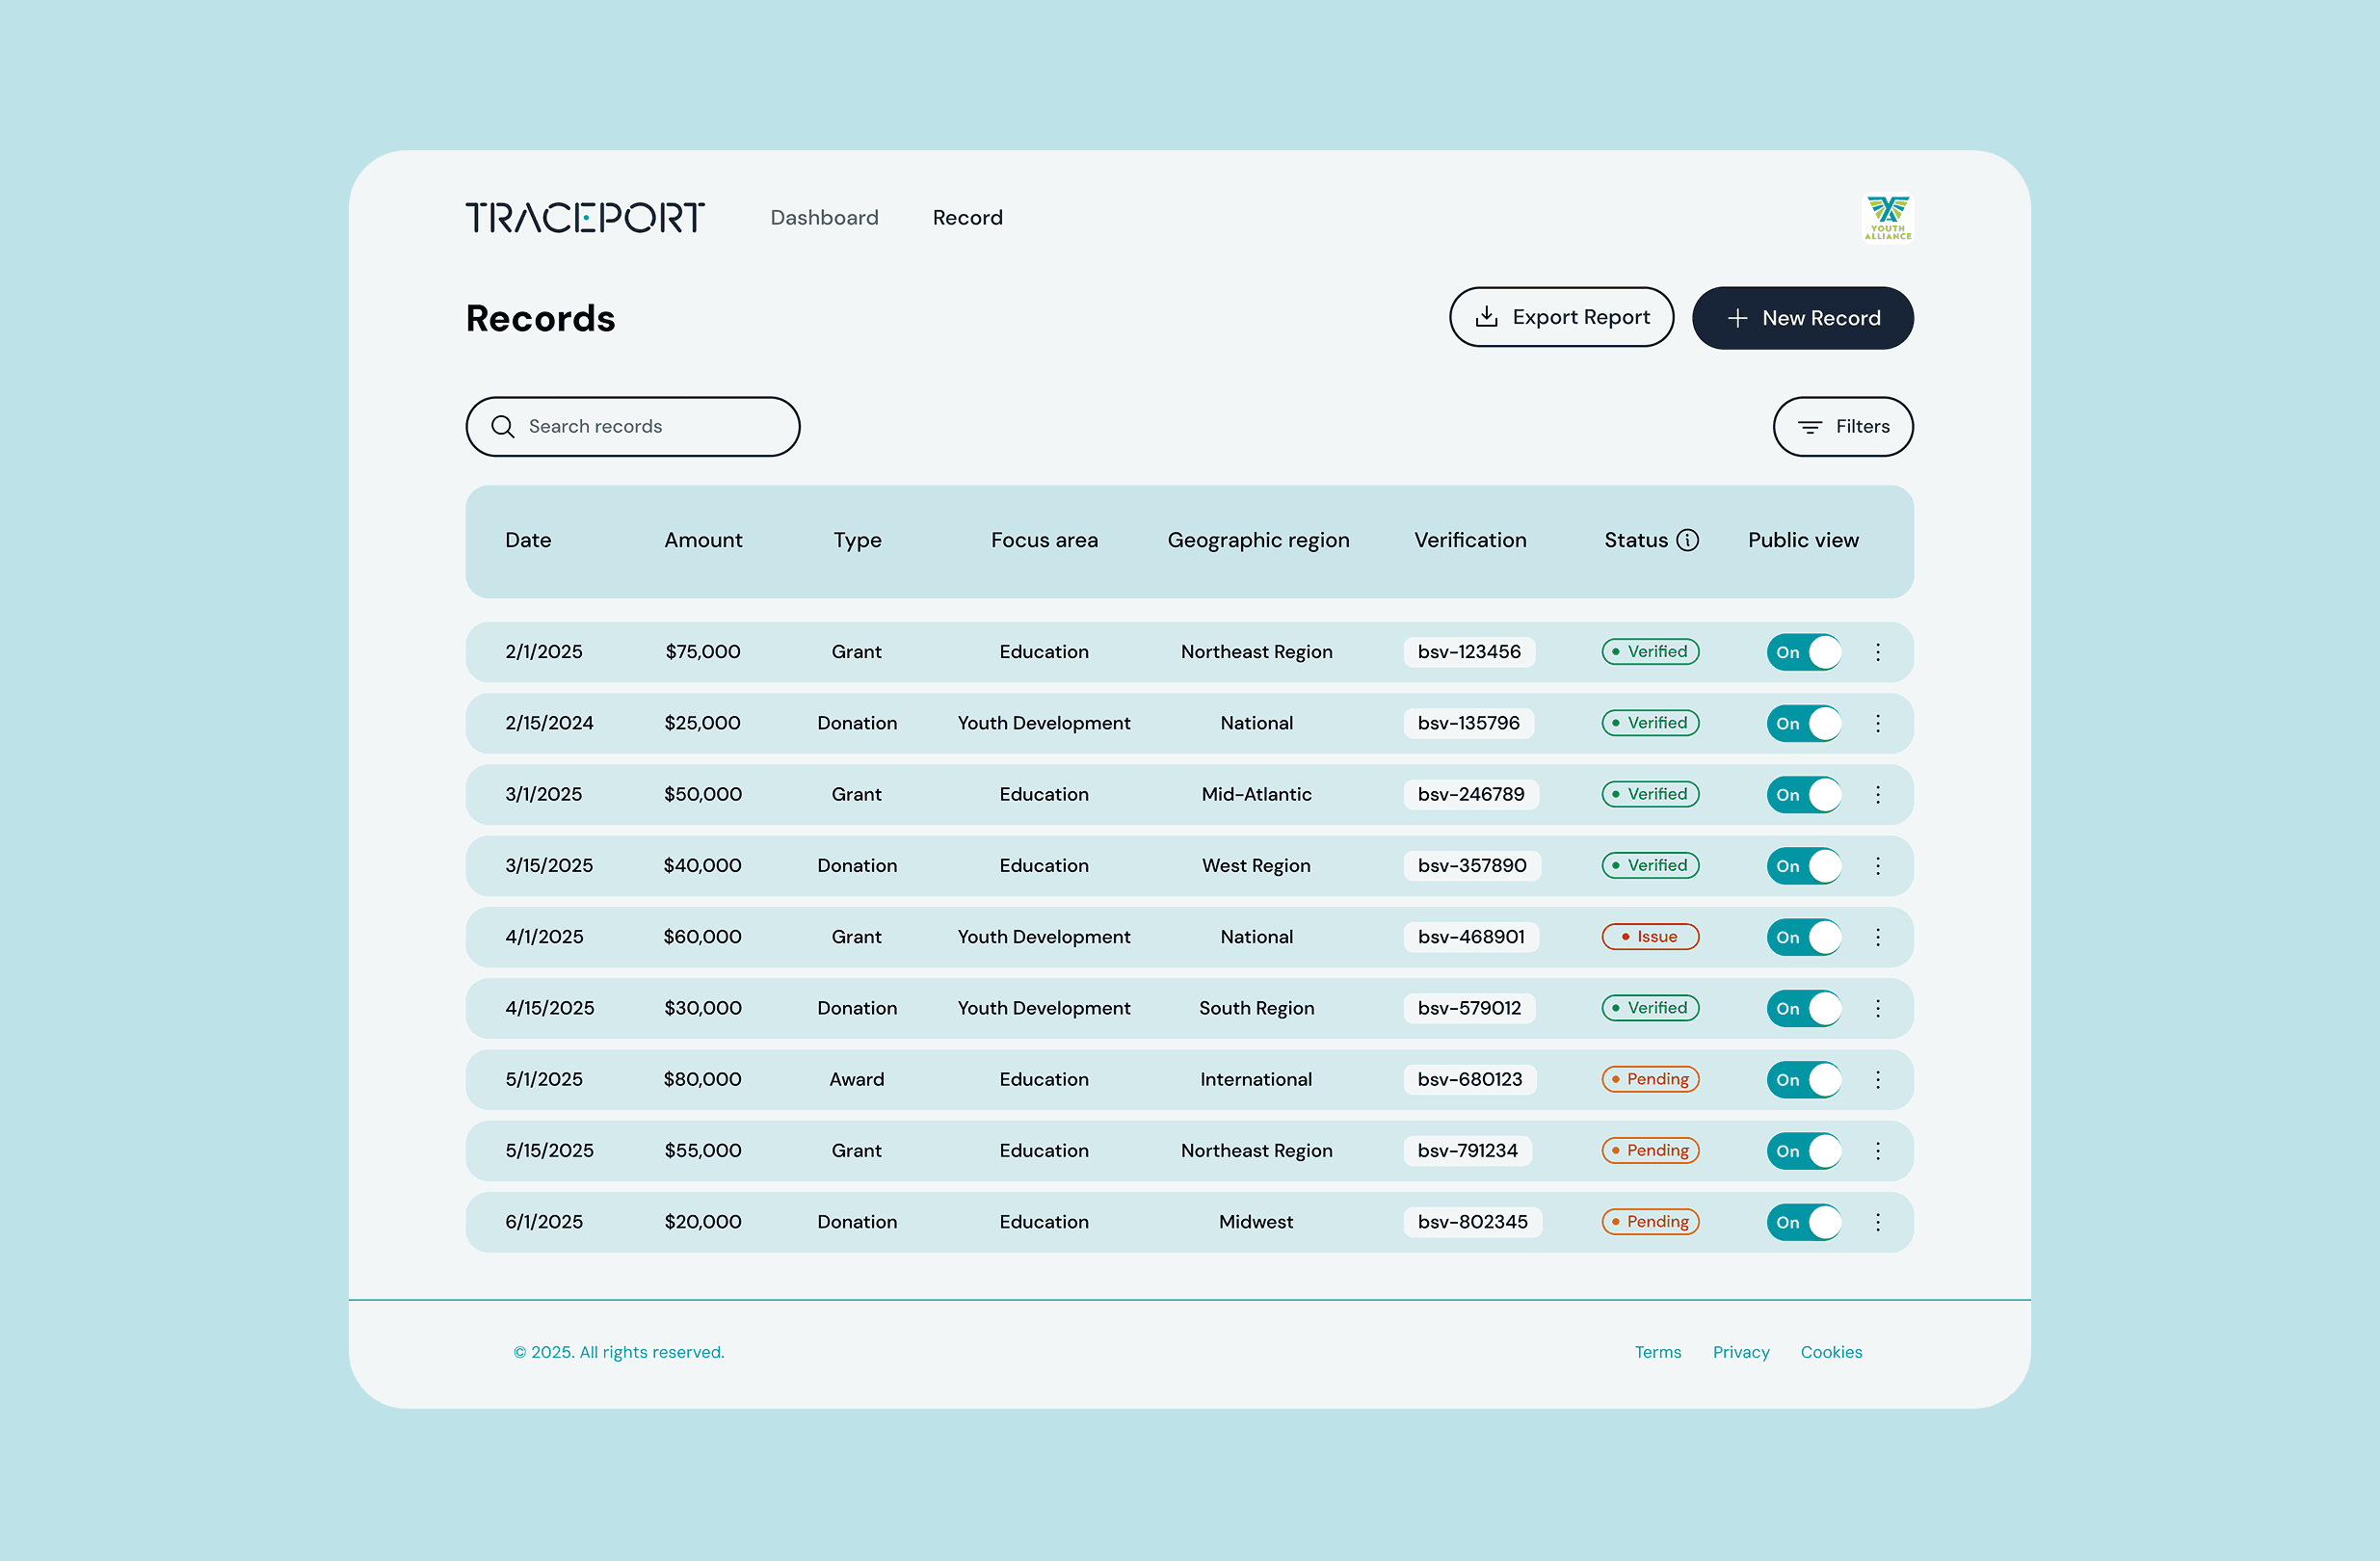Viewport: 2380px width, 1561px height.
Task: Toggle public view for 2/1/2025 record
Action: [1803, 652]
